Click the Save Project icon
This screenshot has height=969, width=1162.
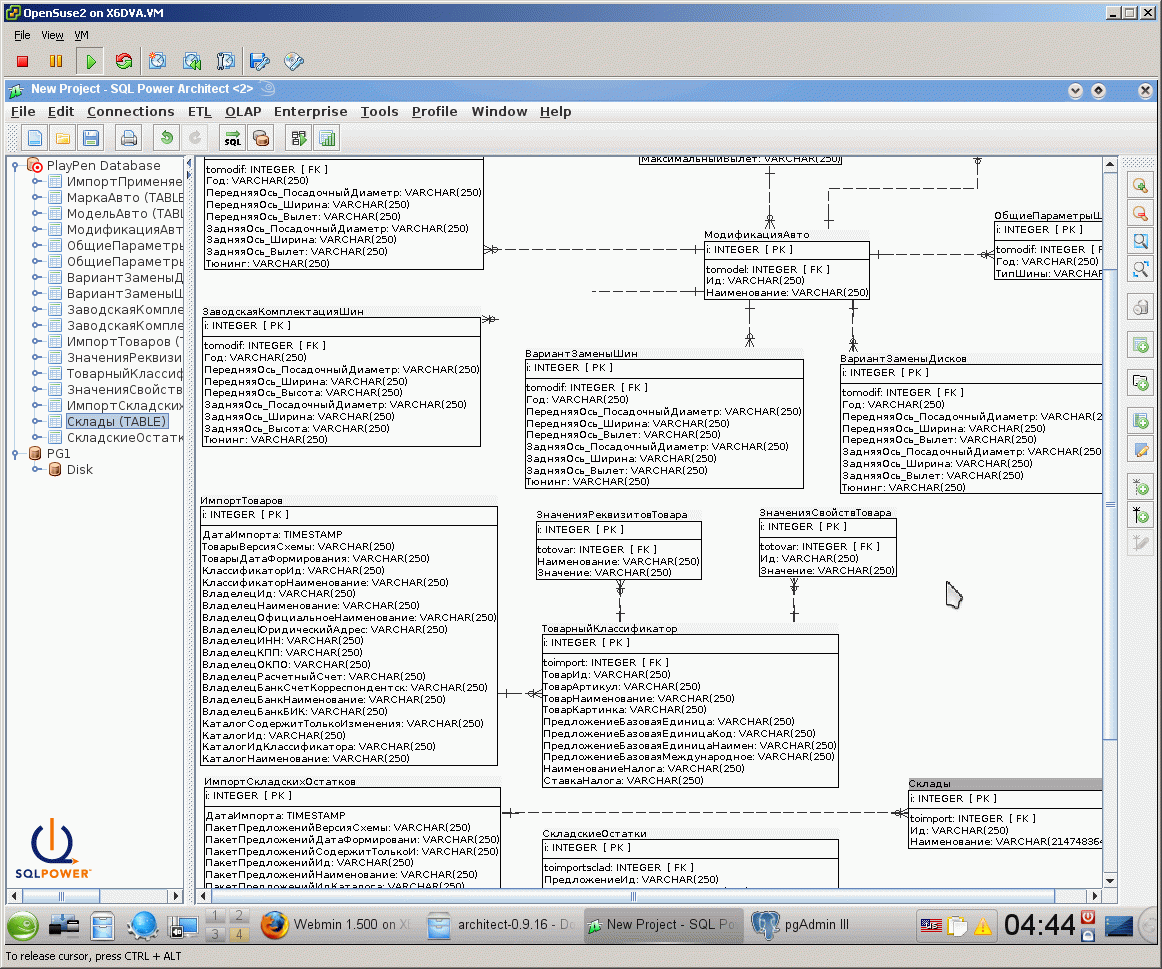coord(91,139)
